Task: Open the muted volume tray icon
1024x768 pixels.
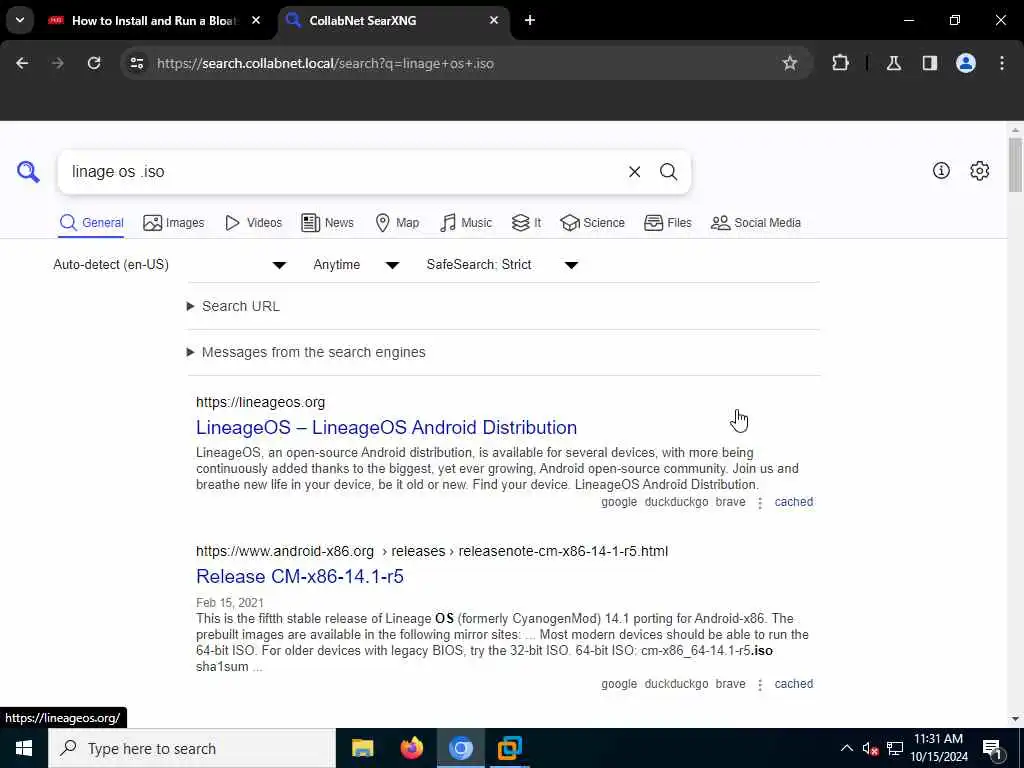Action: tap(871, 748)
